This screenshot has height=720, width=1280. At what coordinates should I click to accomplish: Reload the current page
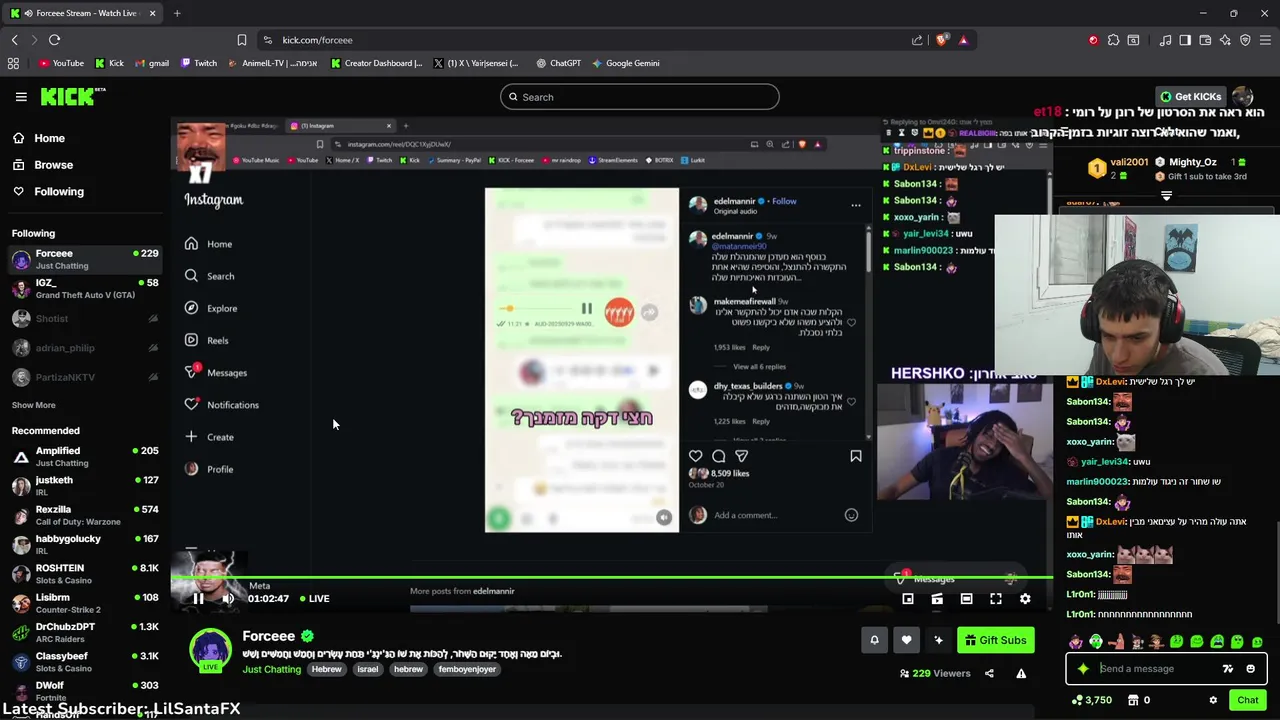coord(54,40)
